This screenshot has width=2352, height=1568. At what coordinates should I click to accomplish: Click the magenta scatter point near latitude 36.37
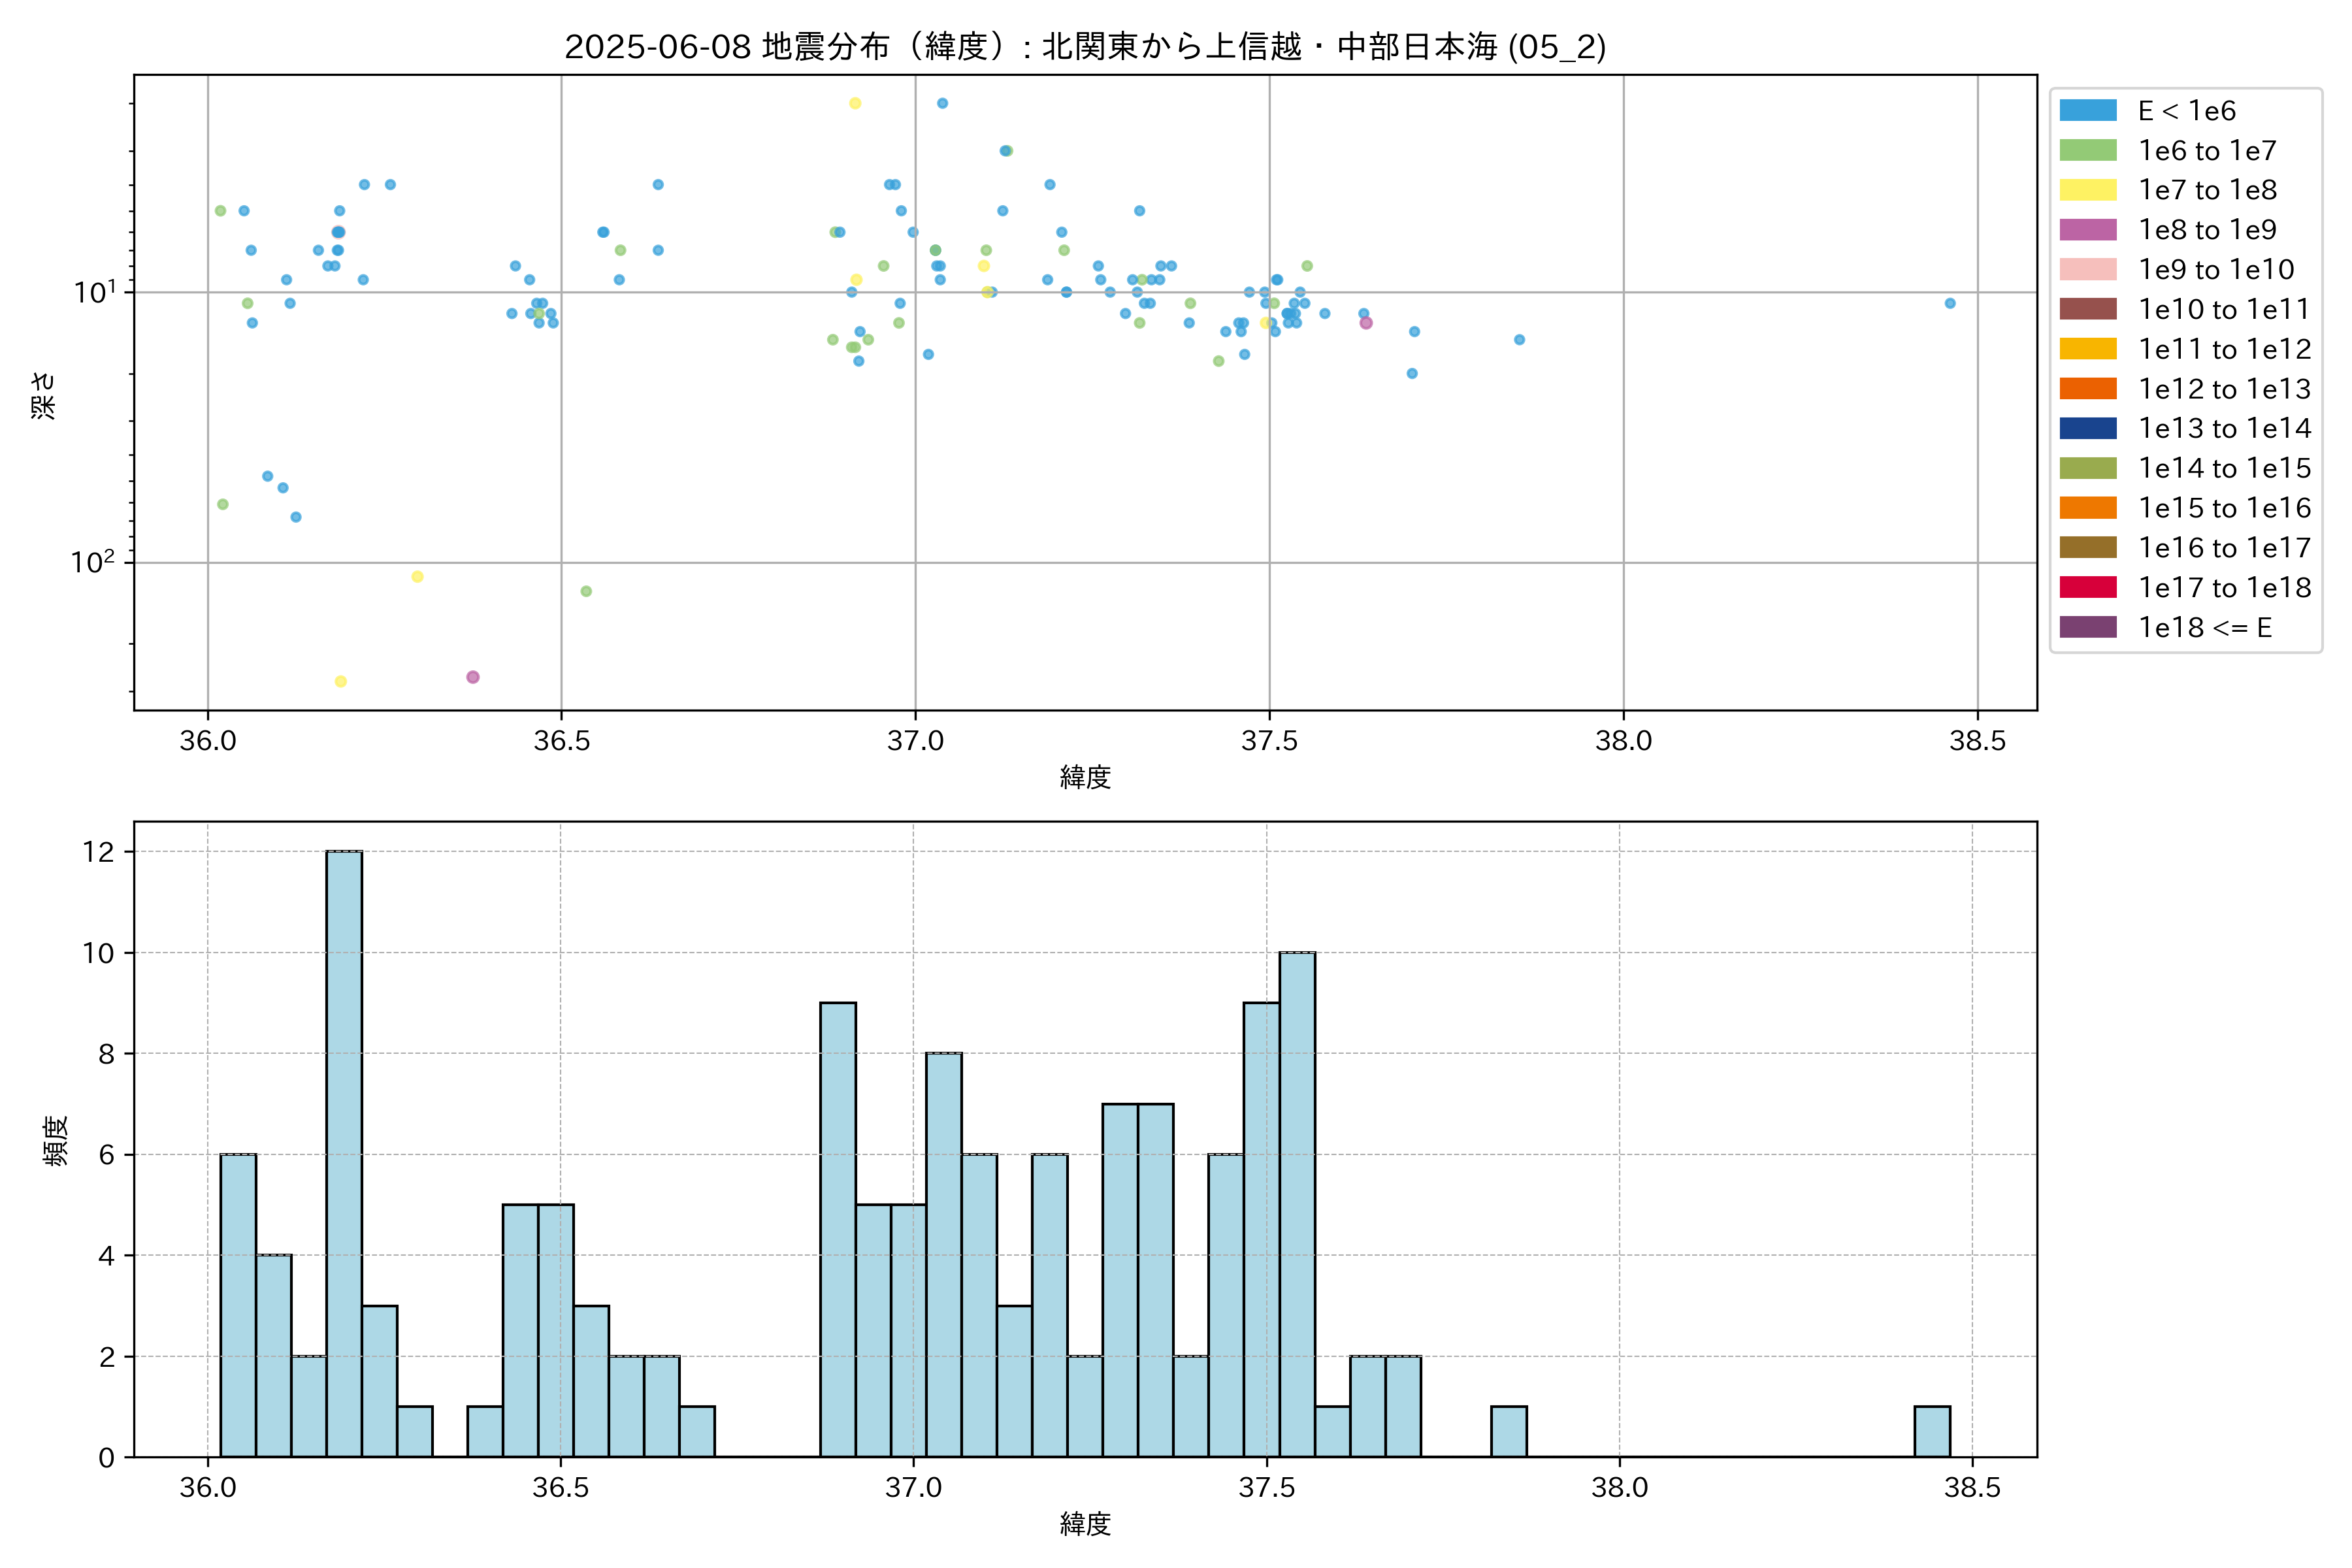click(x=473, y=677)
